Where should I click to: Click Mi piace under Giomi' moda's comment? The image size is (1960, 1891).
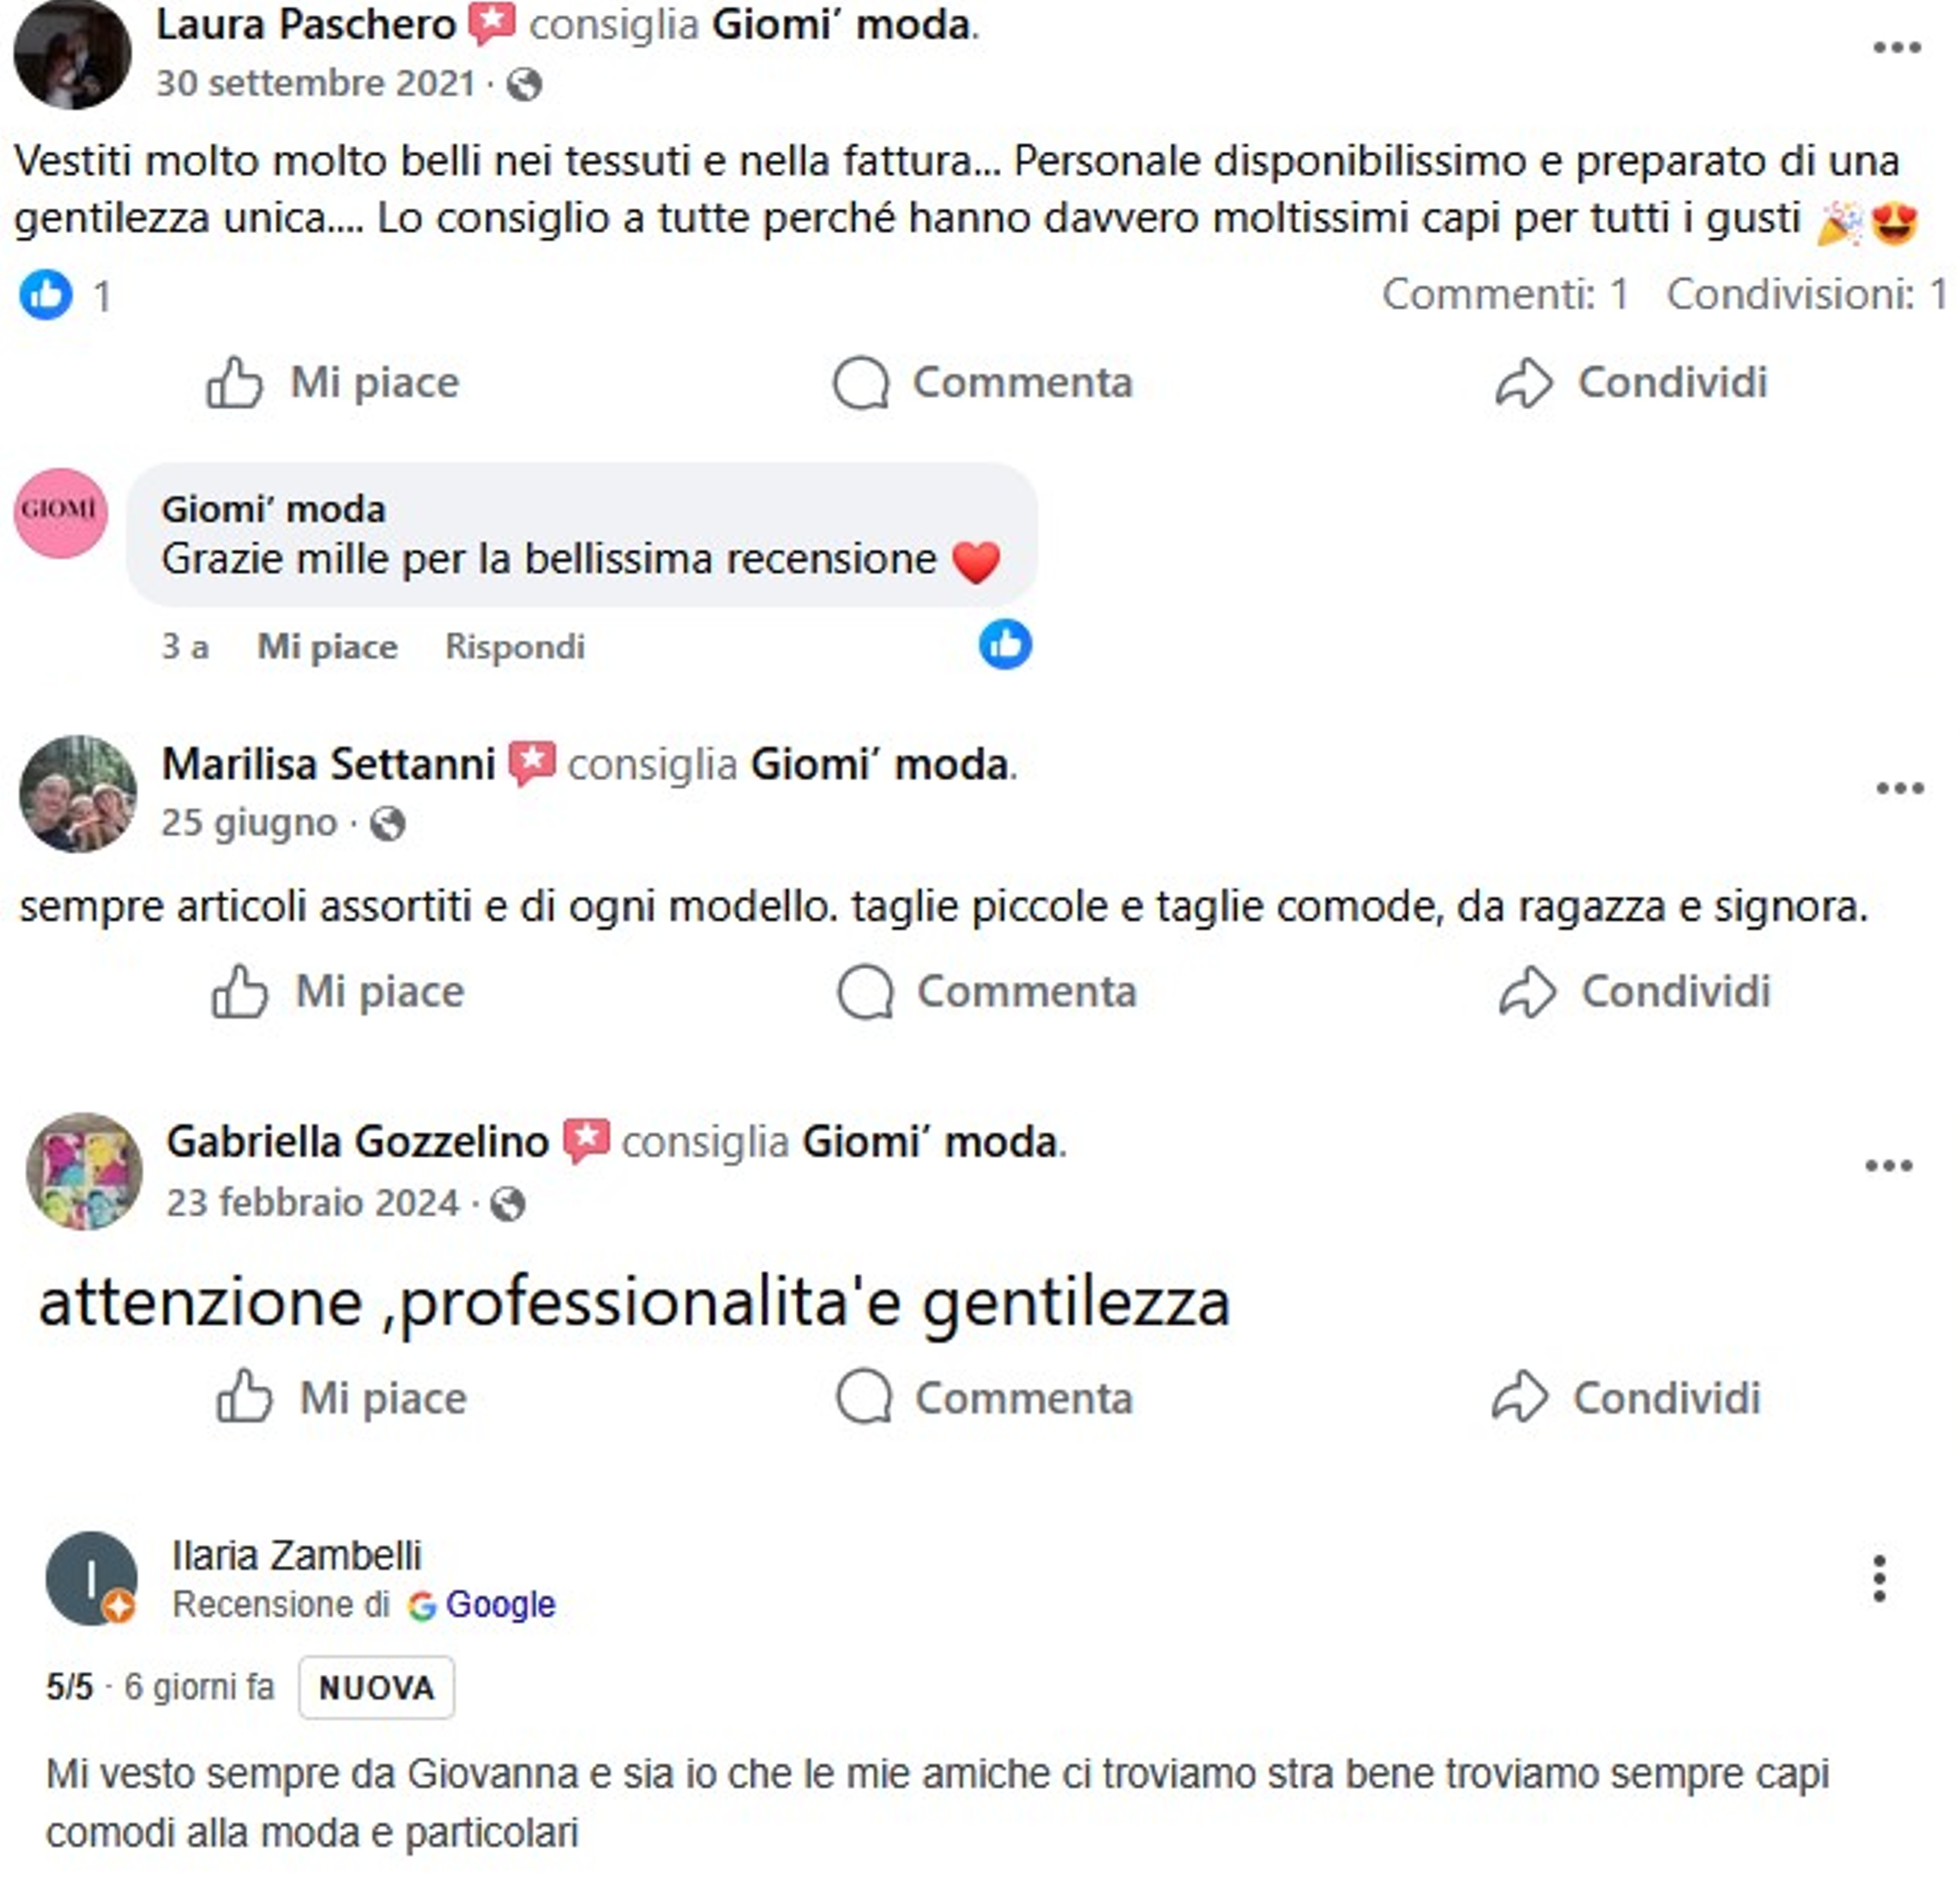pyautogui.click(x=328, y=646)
